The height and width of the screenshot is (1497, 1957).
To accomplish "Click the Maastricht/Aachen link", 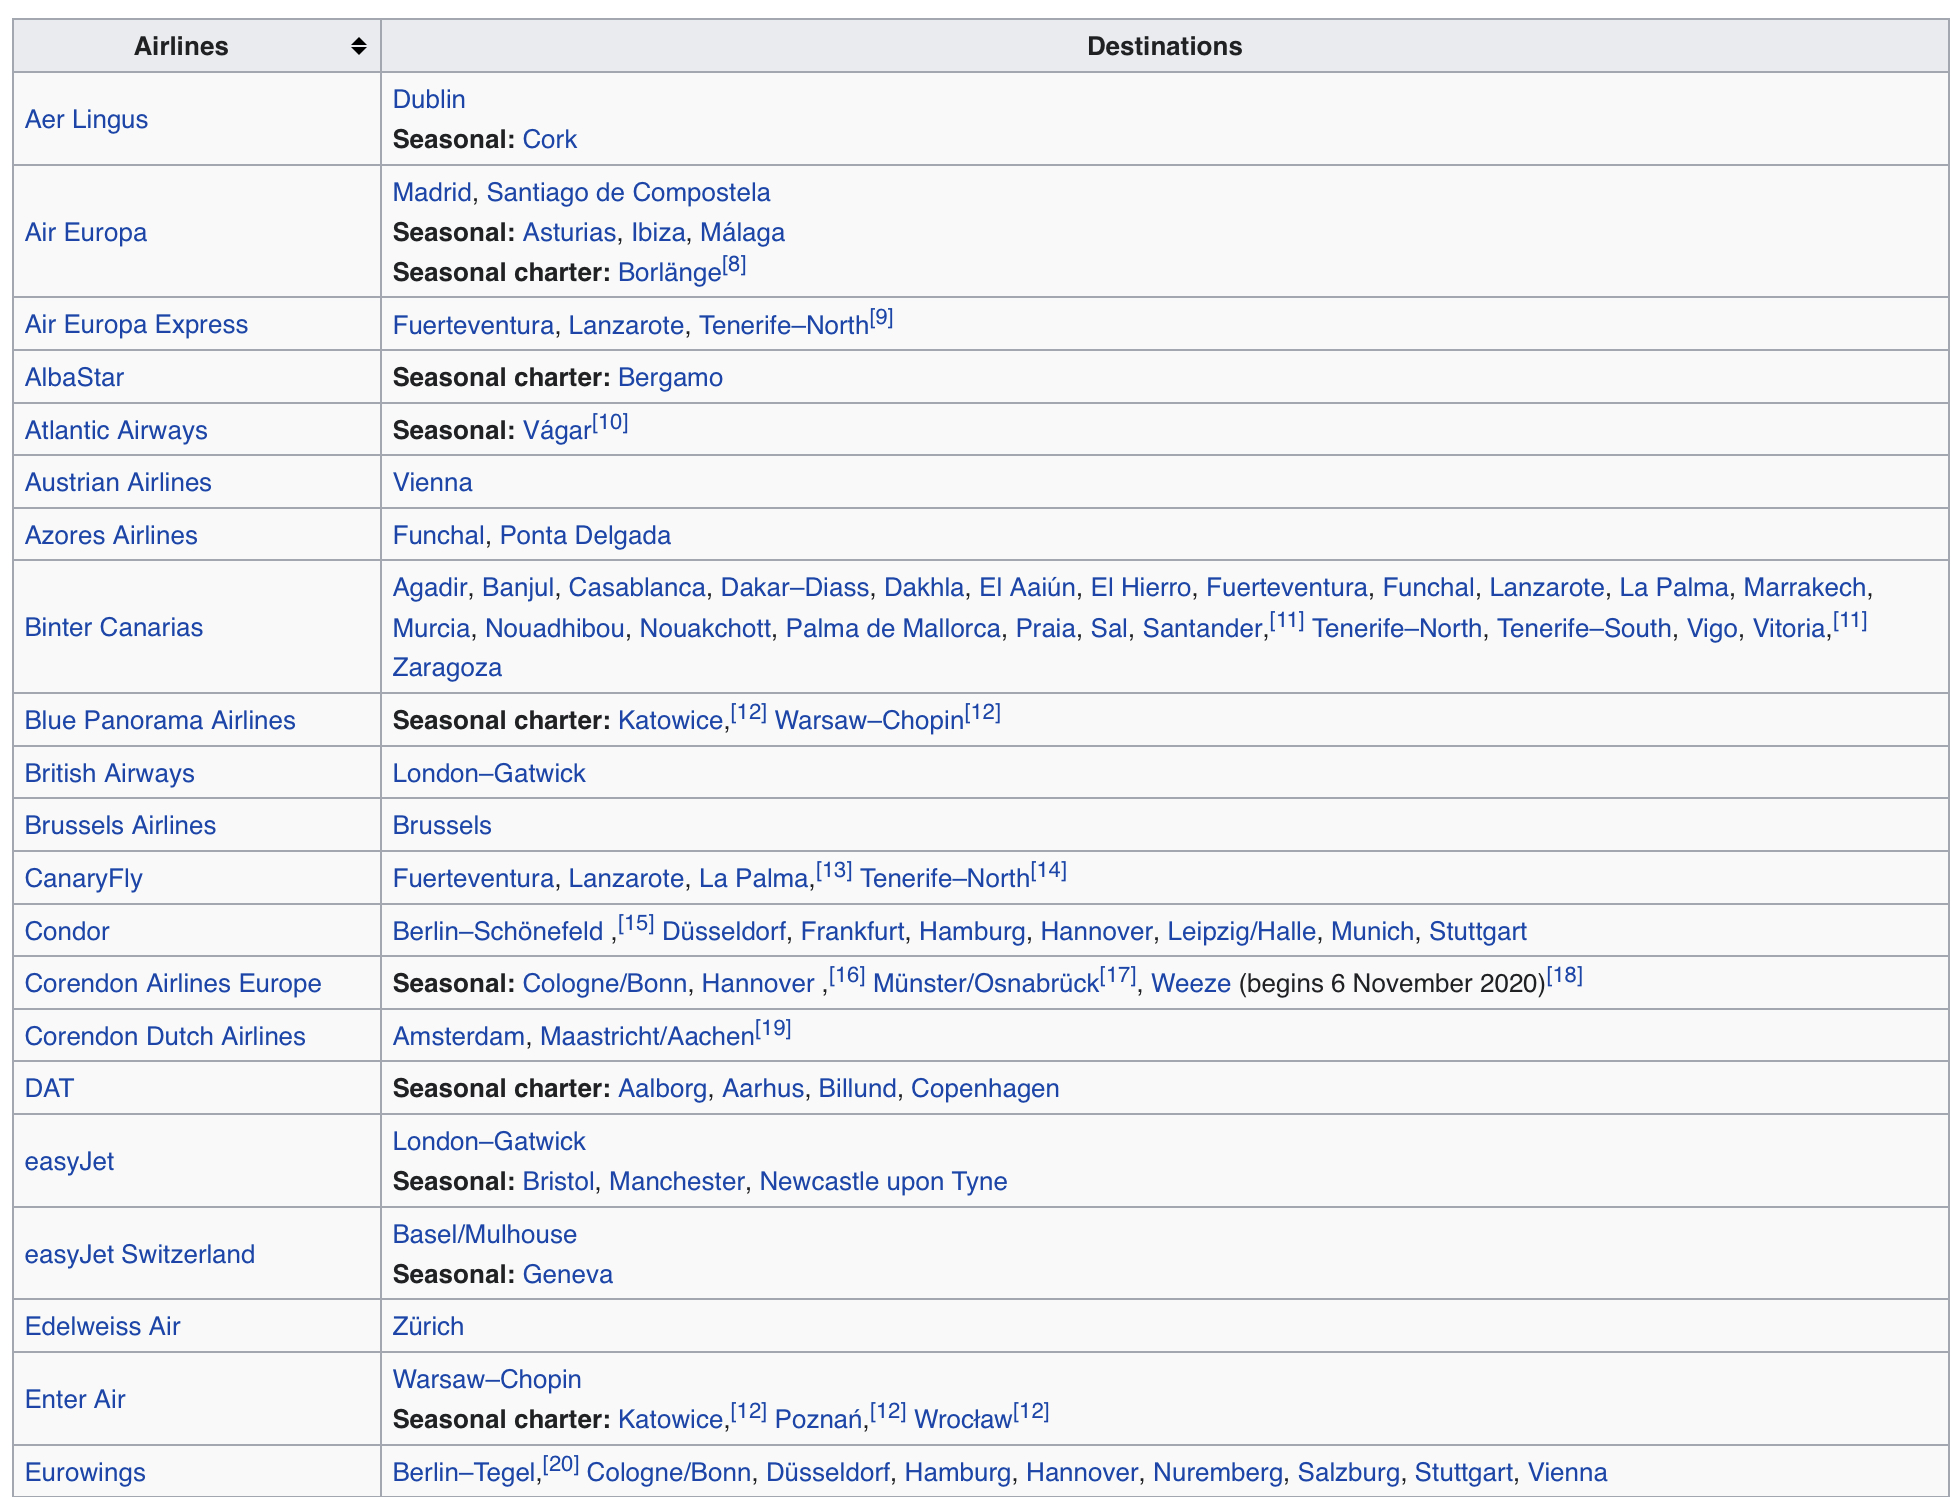I will 647,1036.
